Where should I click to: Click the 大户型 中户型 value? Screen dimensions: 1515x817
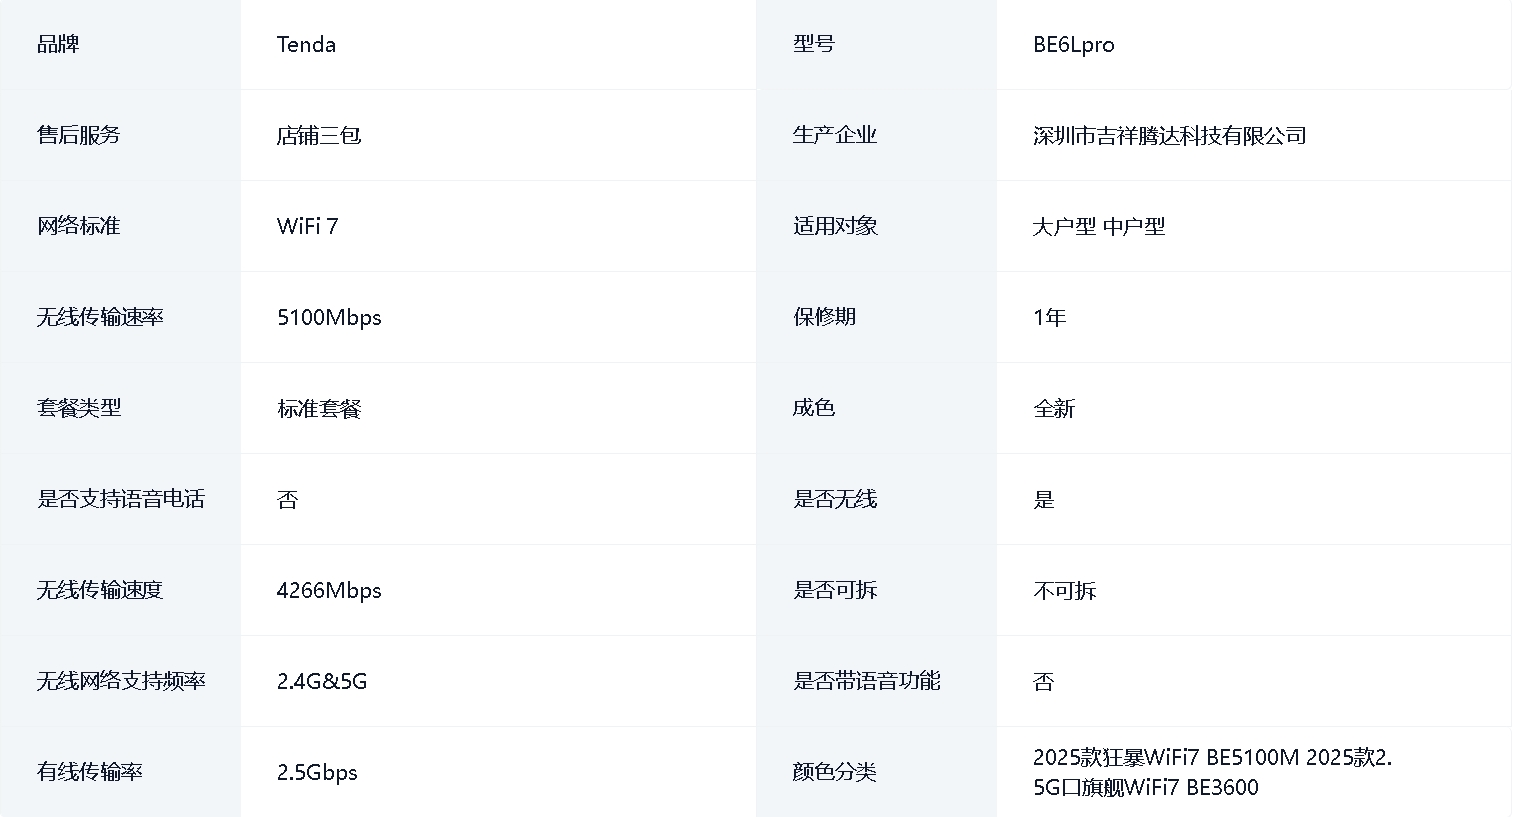pyautogui.click(x=1098, y=227)
